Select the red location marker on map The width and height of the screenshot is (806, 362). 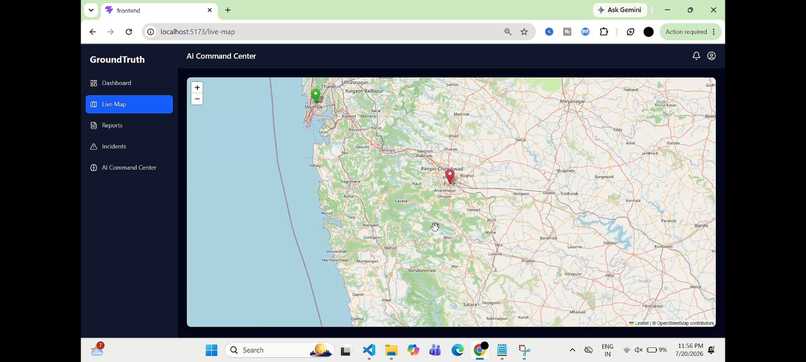click(x=450, y=176)
